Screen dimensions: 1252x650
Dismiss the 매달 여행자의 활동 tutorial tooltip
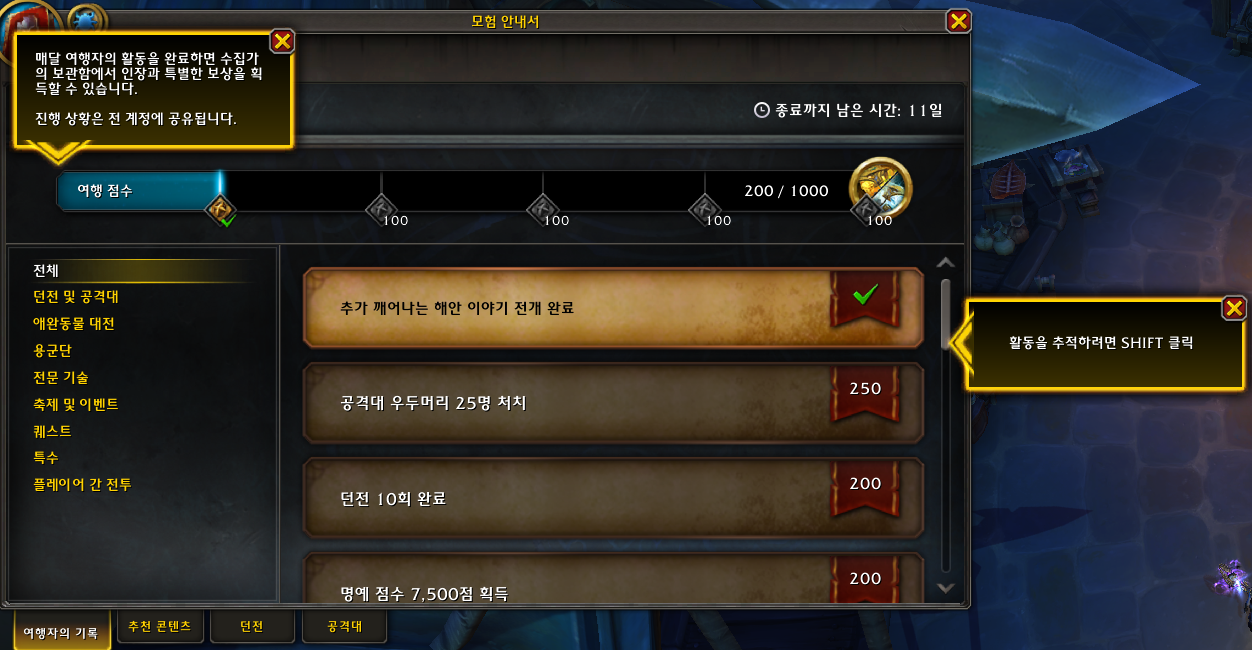tap(283, 40)
